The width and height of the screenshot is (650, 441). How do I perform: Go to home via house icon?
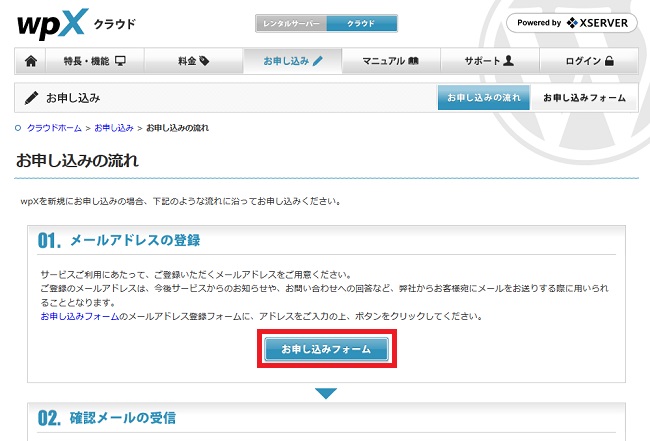coord(31,61)
